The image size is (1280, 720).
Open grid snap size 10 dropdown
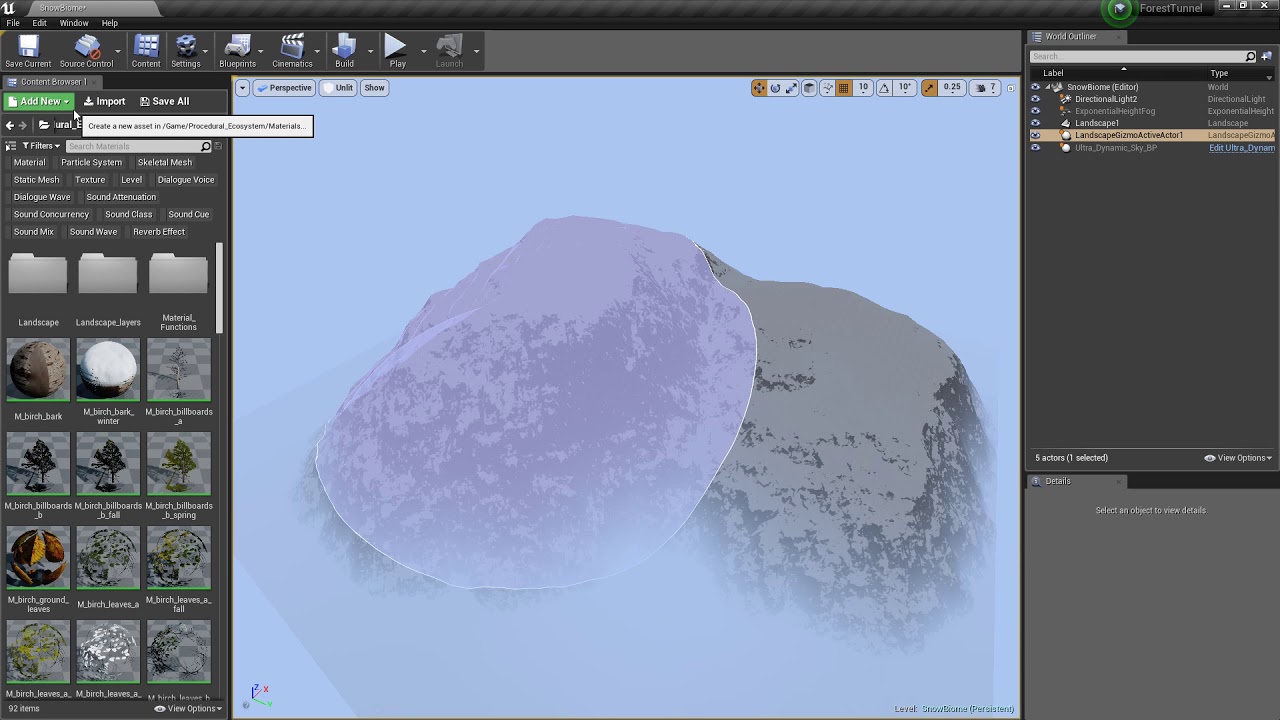863,88
